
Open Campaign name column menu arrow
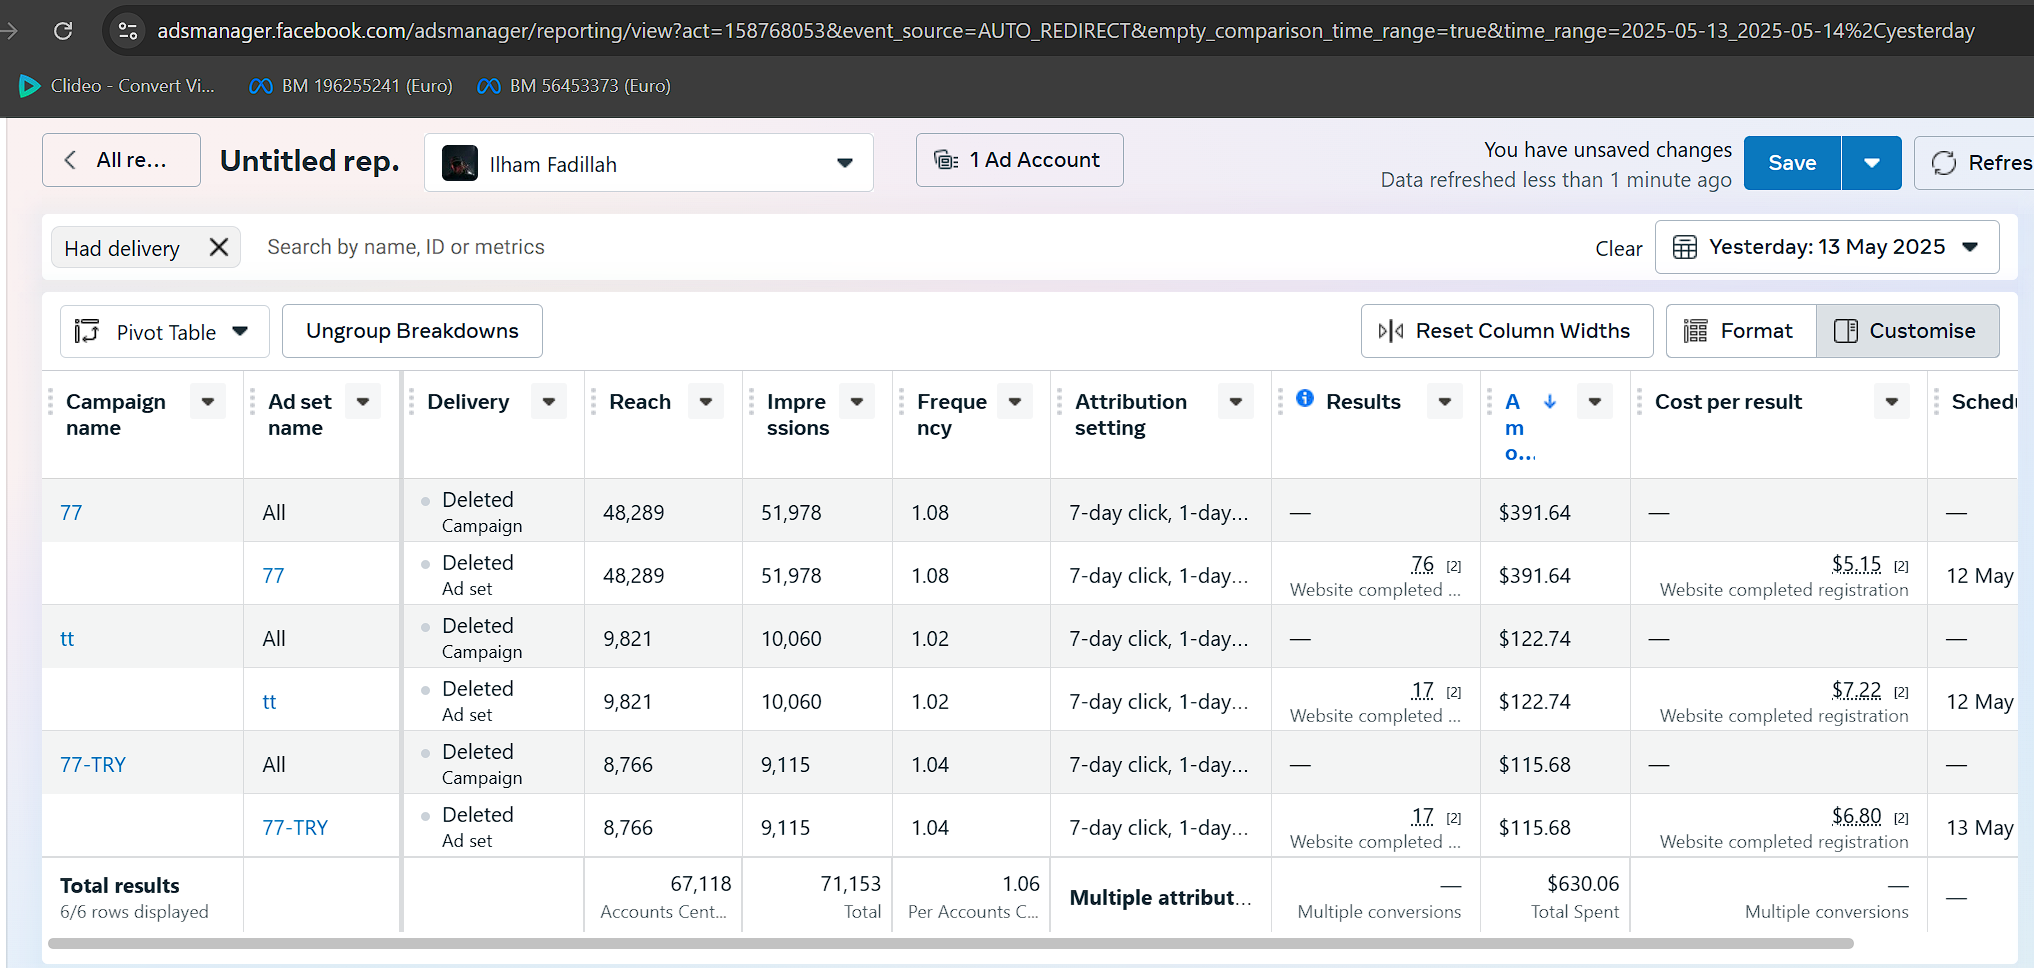click(208, 402)
